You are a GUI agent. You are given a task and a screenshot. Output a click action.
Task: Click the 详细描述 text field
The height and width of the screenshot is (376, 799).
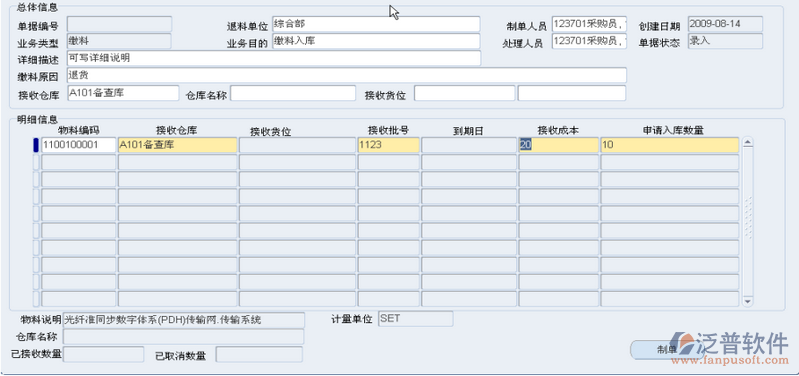(x=274, y=58)
